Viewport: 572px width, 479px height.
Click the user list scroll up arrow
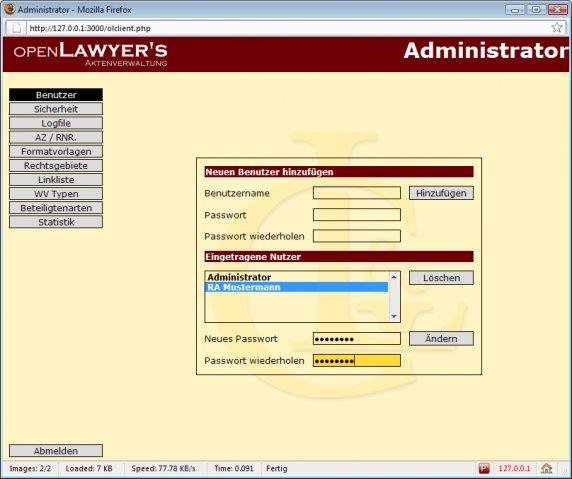tap(394, 277)
